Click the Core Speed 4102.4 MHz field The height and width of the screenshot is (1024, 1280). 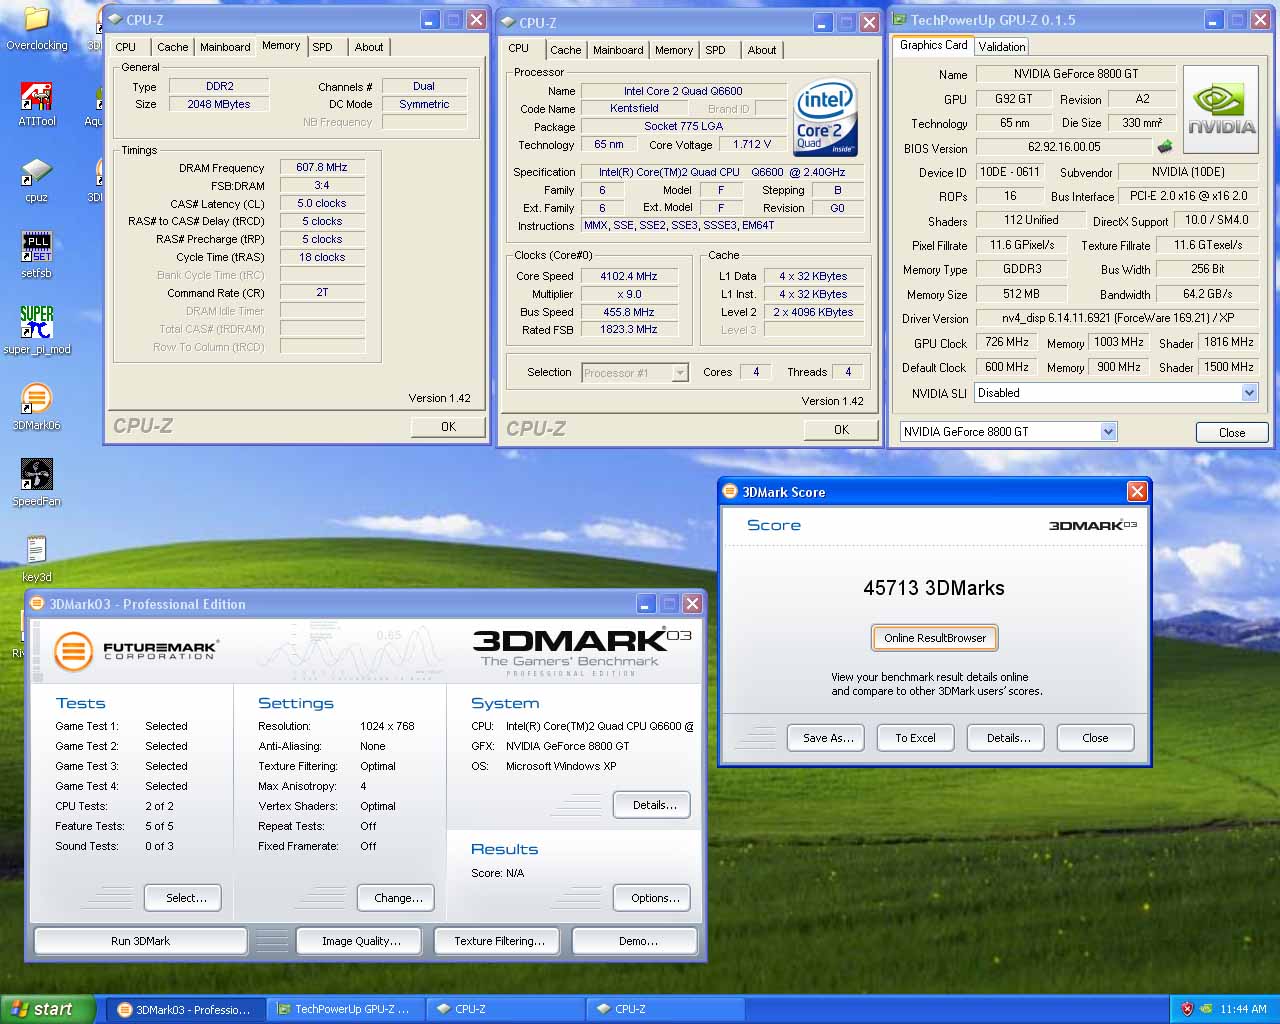tap(629, 276)
